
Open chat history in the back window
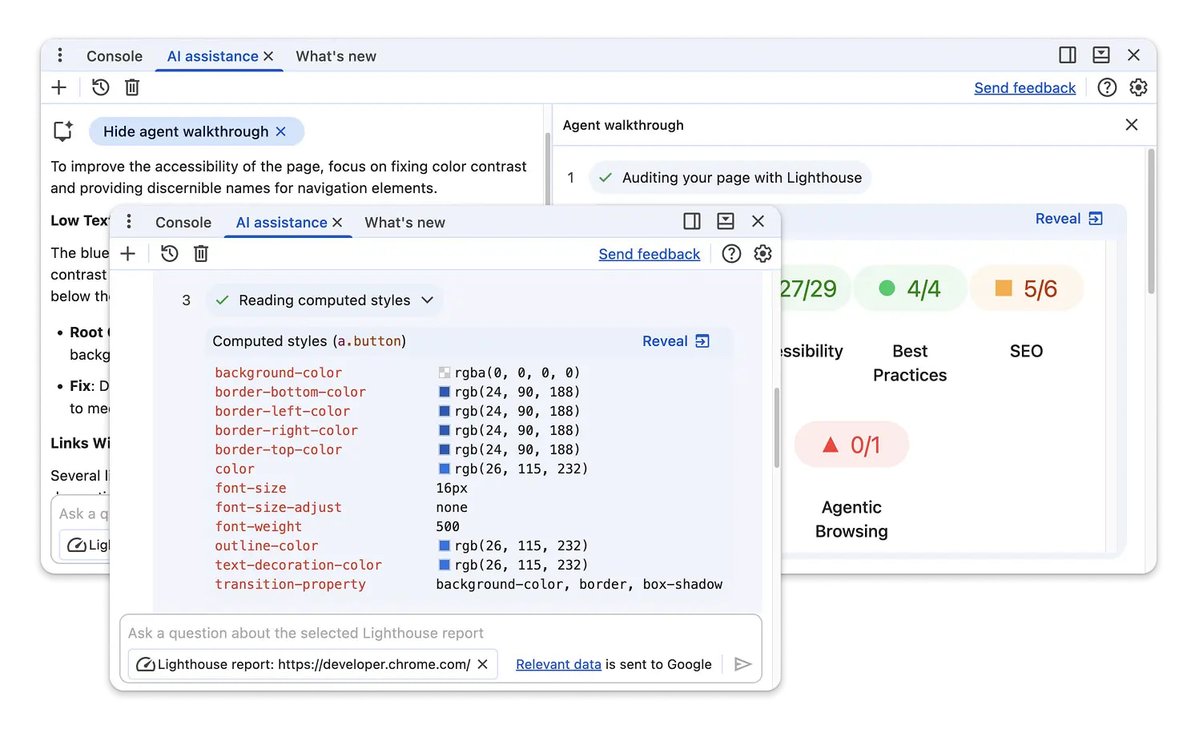tap(100, 87)
